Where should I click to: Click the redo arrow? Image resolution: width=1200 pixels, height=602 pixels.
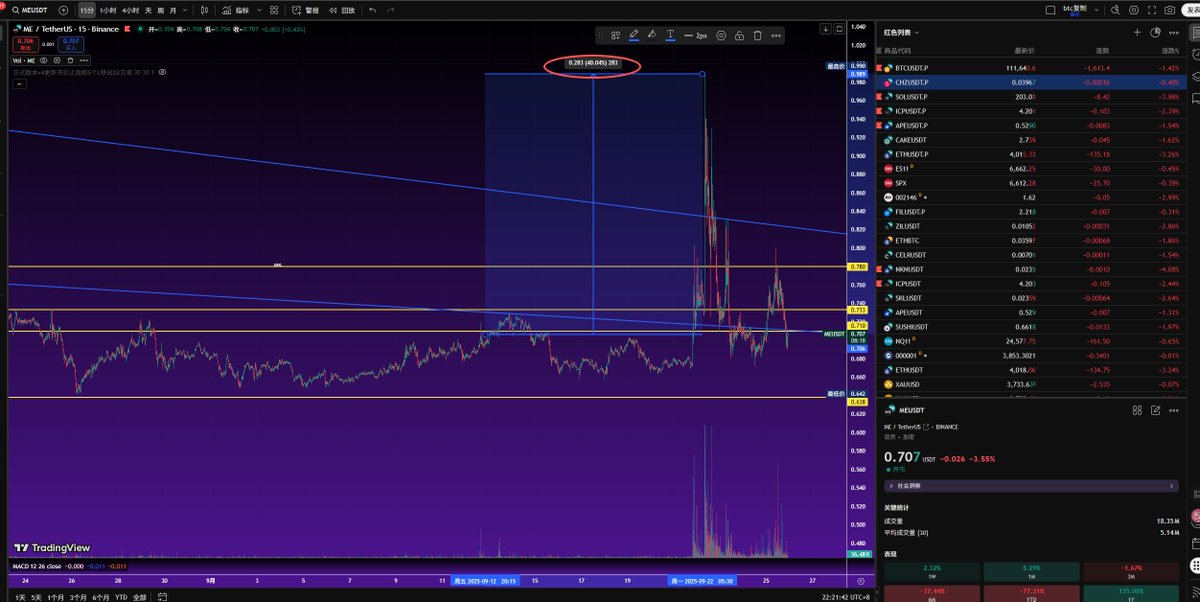pos(390,10)
